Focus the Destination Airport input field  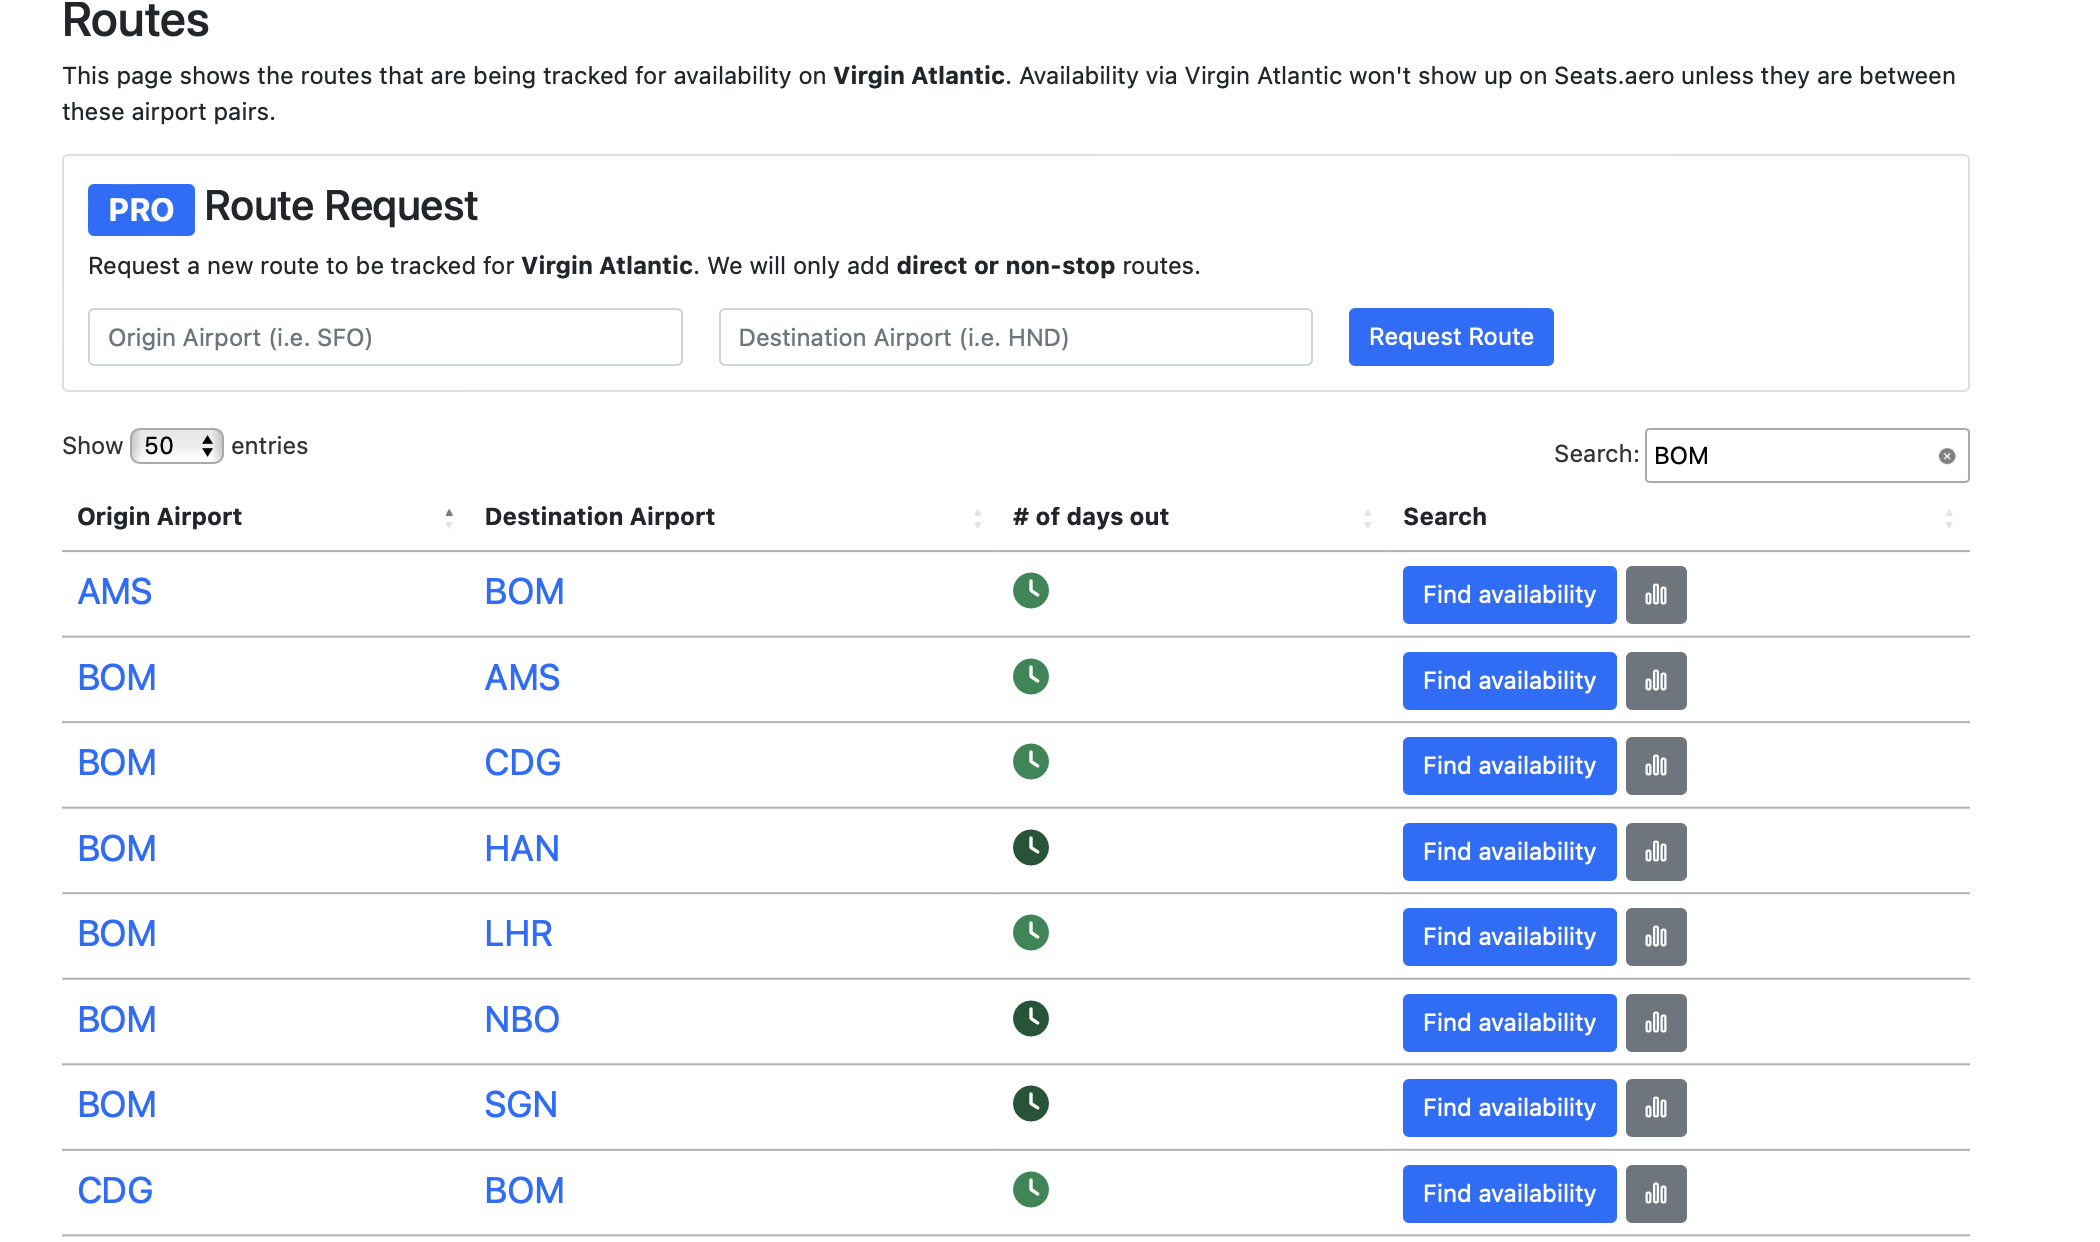pos(1015,337)
